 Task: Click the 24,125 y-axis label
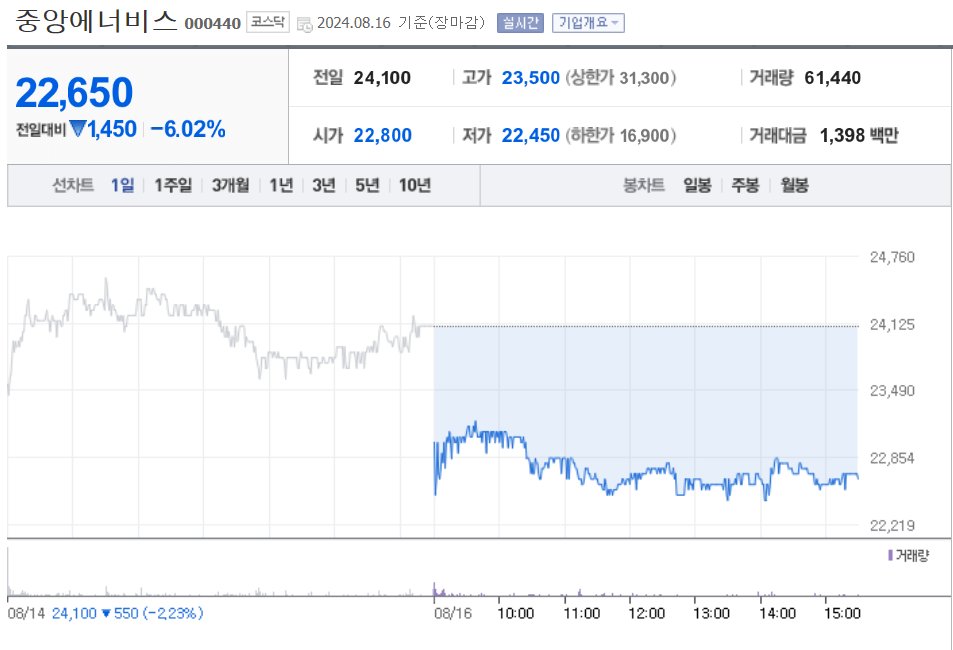[892, 325]
